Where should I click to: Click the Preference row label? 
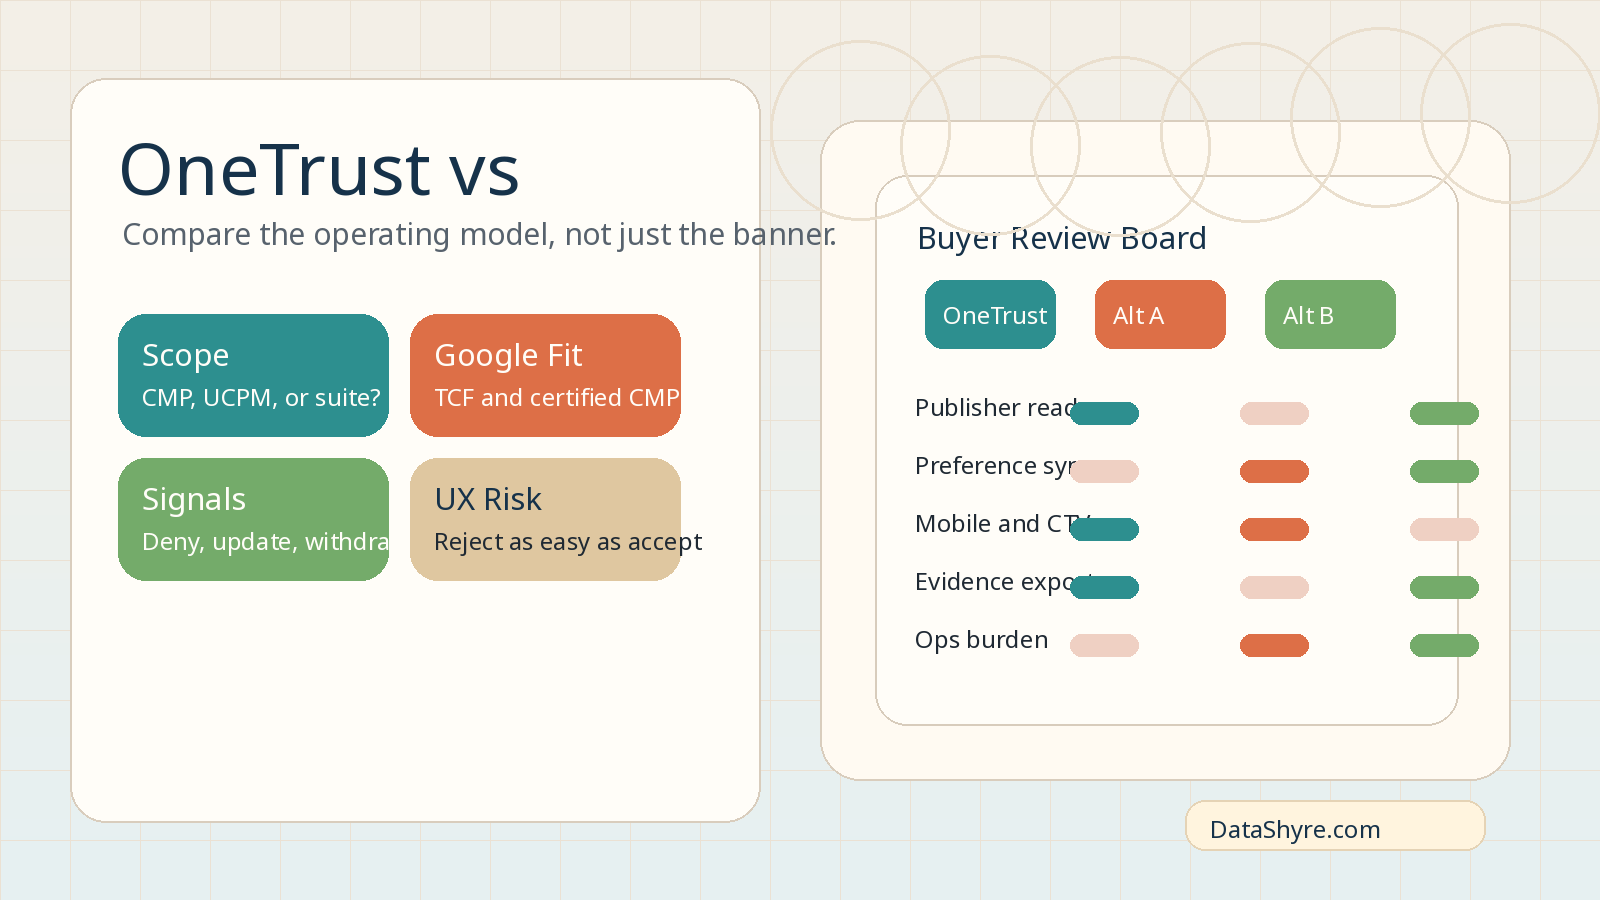coord(995,466)
